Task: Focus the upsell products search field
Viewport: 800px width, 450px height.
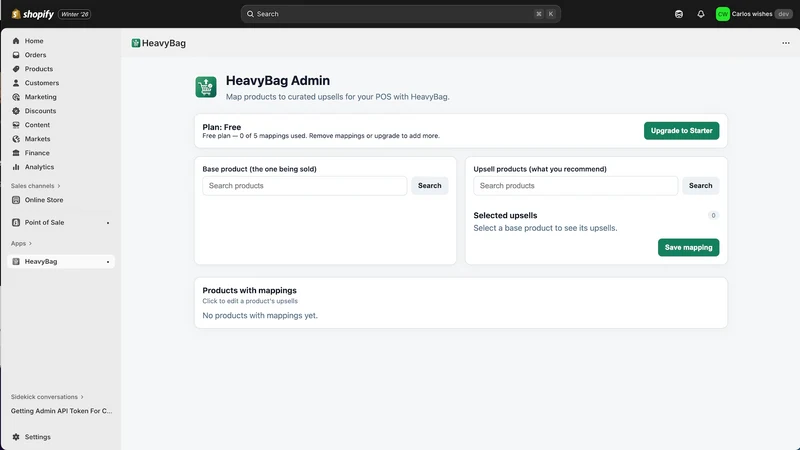Action: tap(576, 186)
